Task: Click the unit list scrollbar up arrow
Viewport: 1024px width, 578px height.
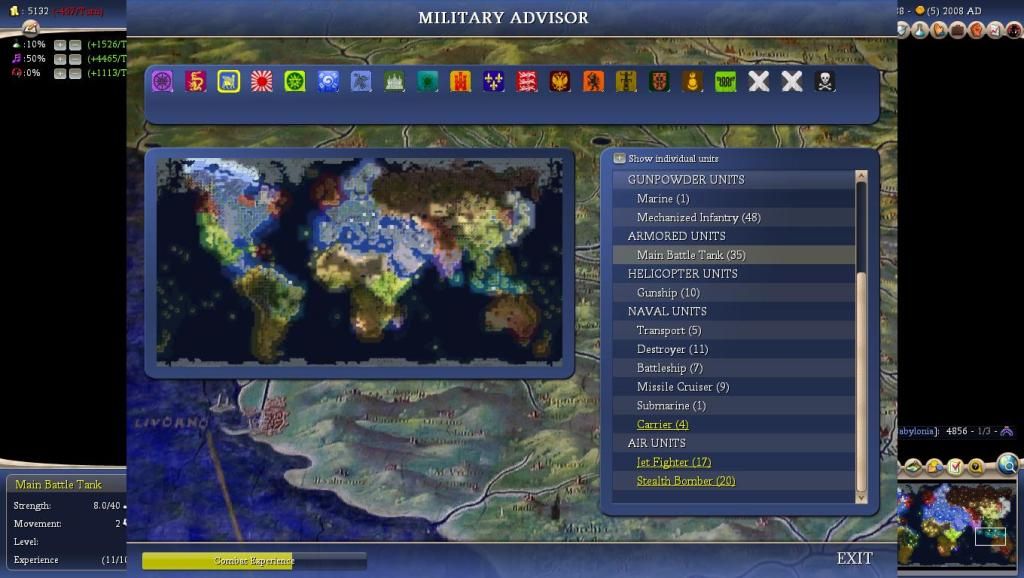Action: coord(861,176)
